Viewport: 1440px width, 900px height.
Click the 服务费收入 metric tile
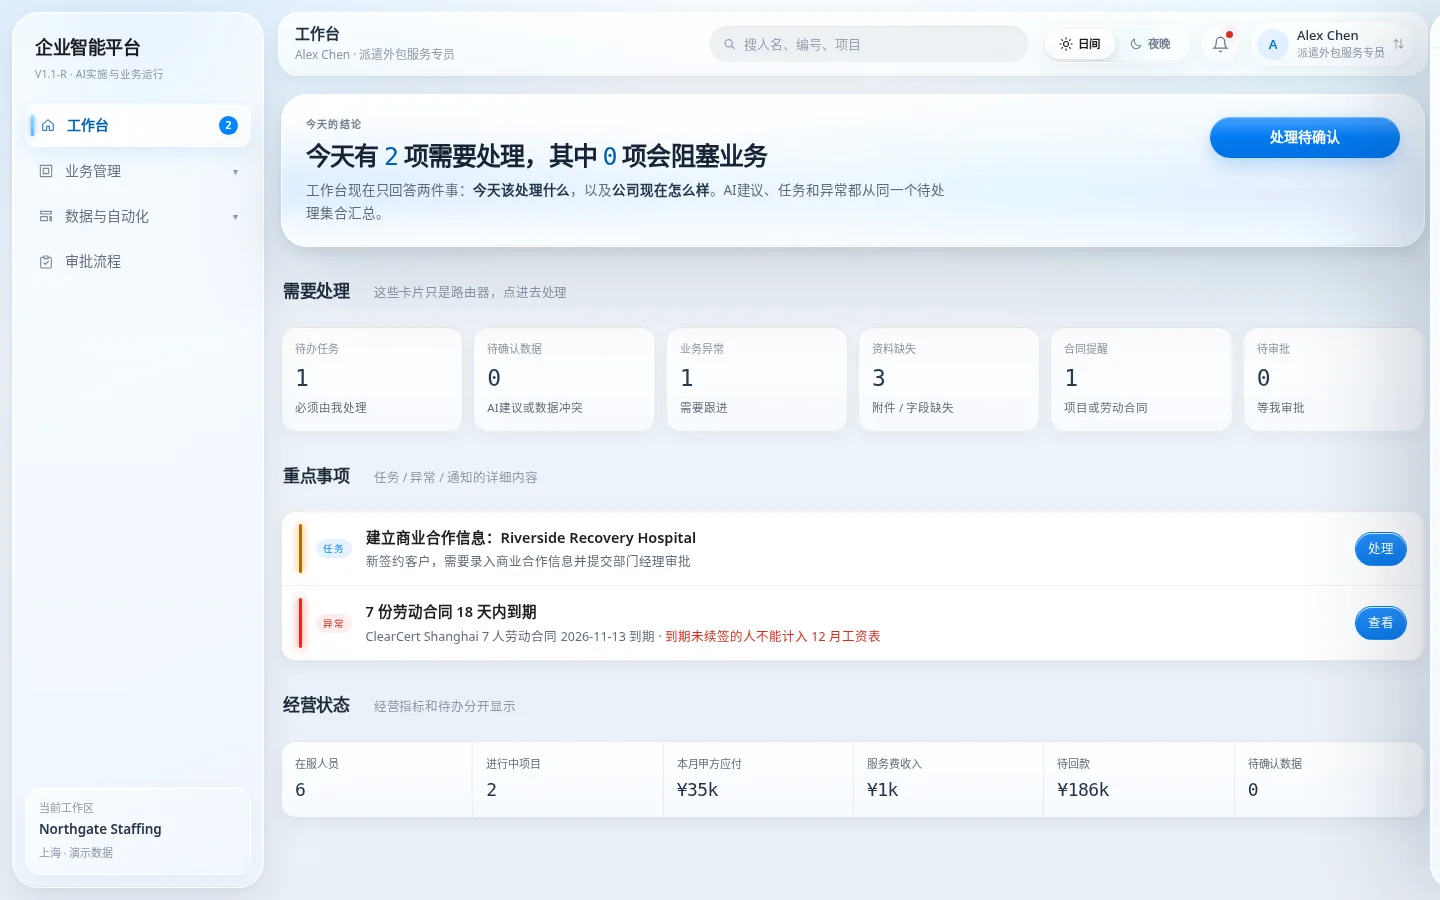coord(948,780)
